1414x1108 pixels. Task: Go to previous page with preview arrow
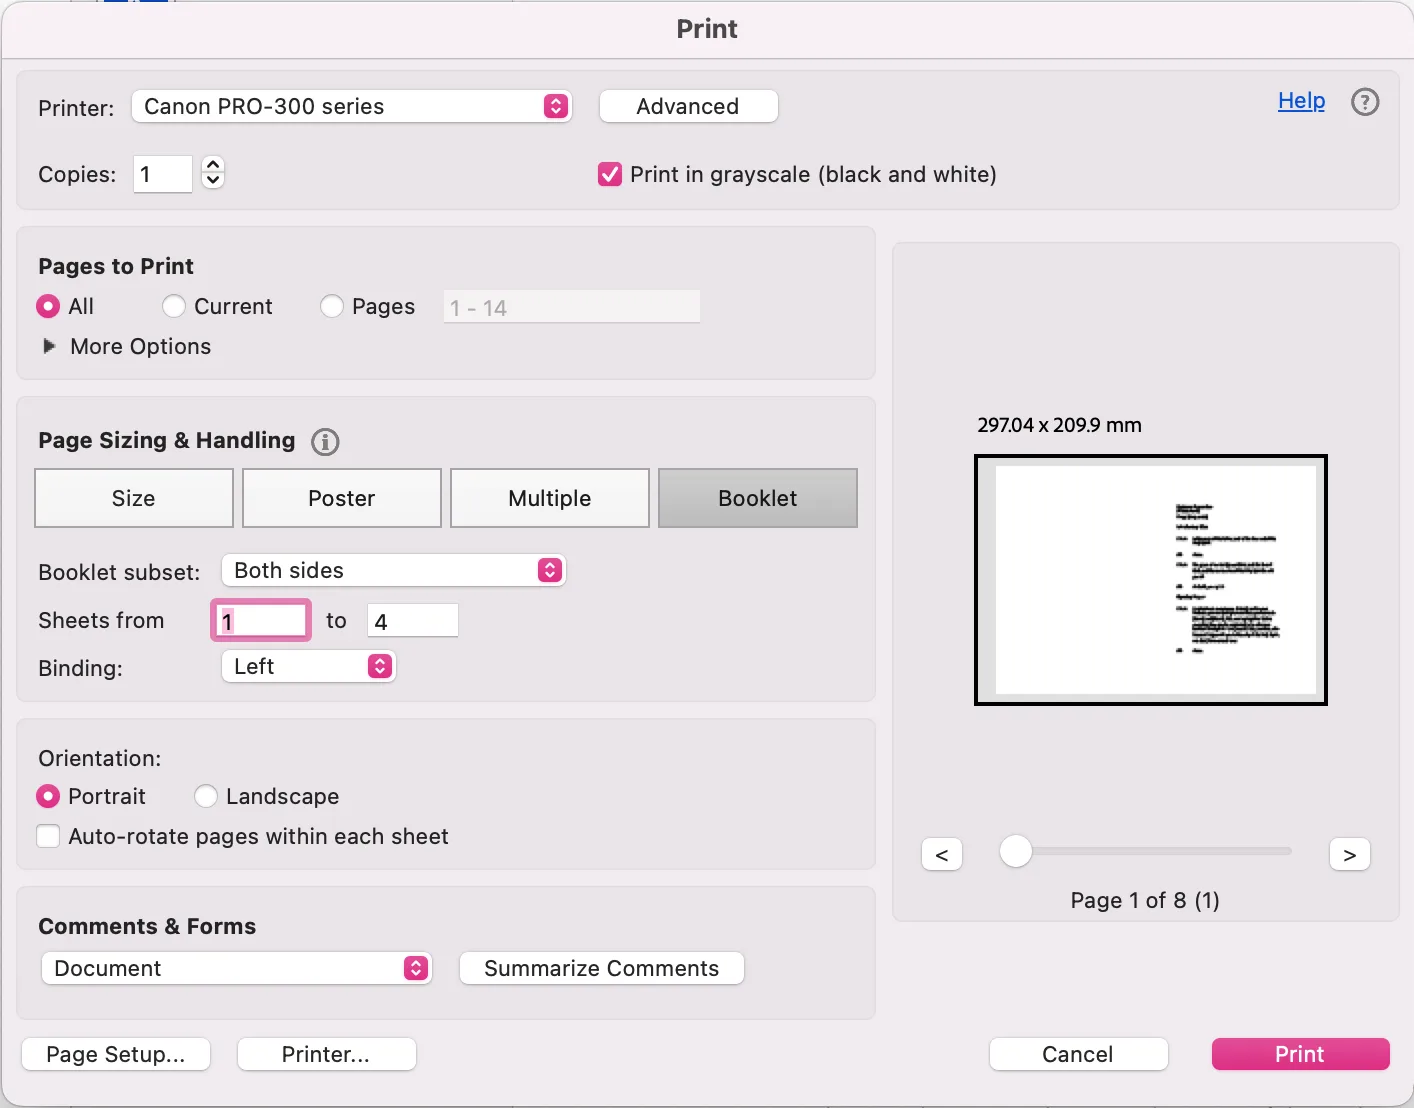tap(941, 853)
